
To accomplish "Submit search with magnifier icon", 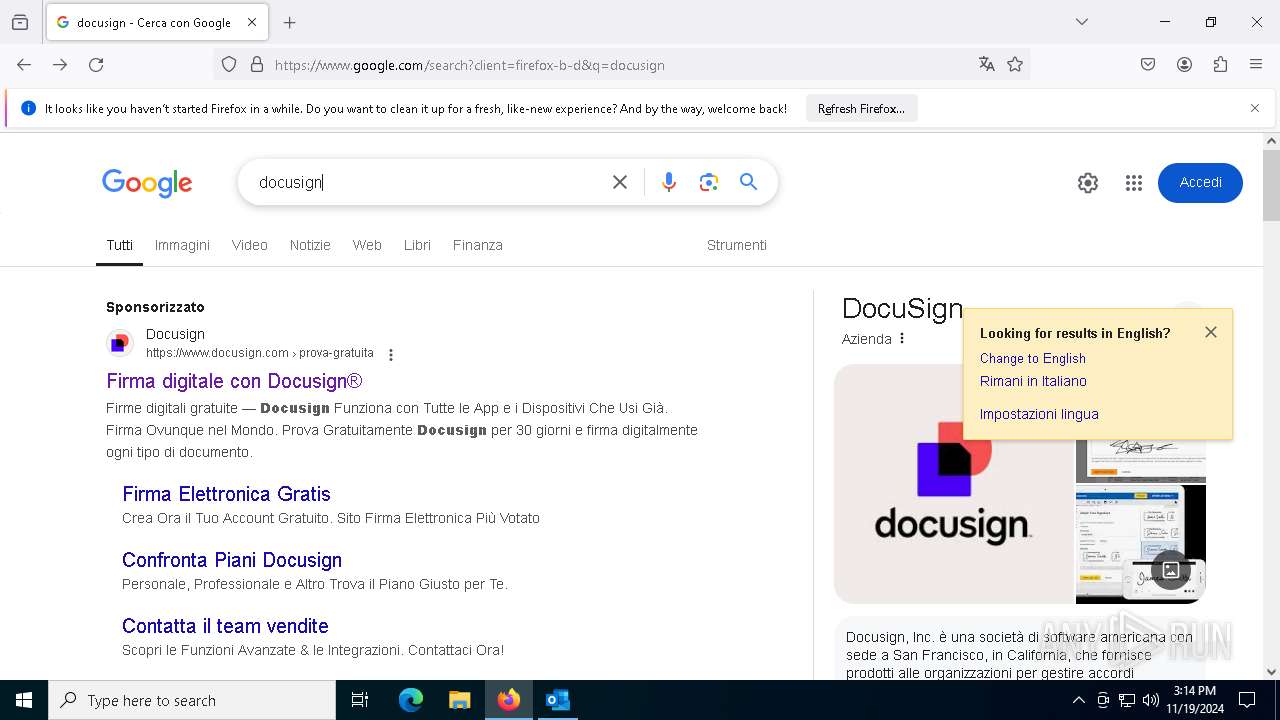I will point(748,182).
